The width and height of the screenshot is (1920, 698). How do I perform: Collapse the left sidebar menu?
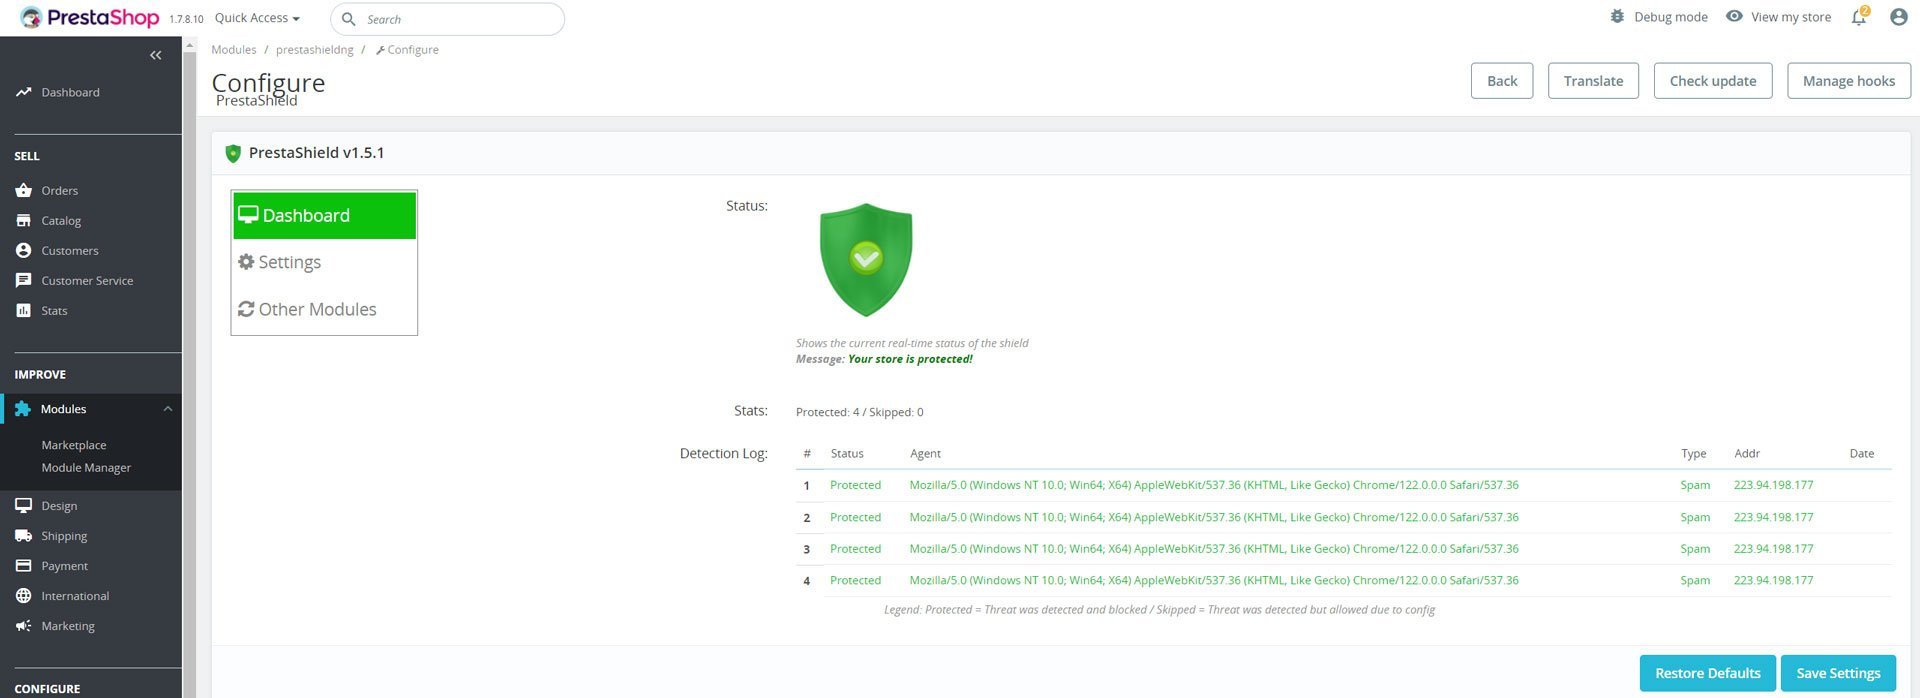coord(155,55)
